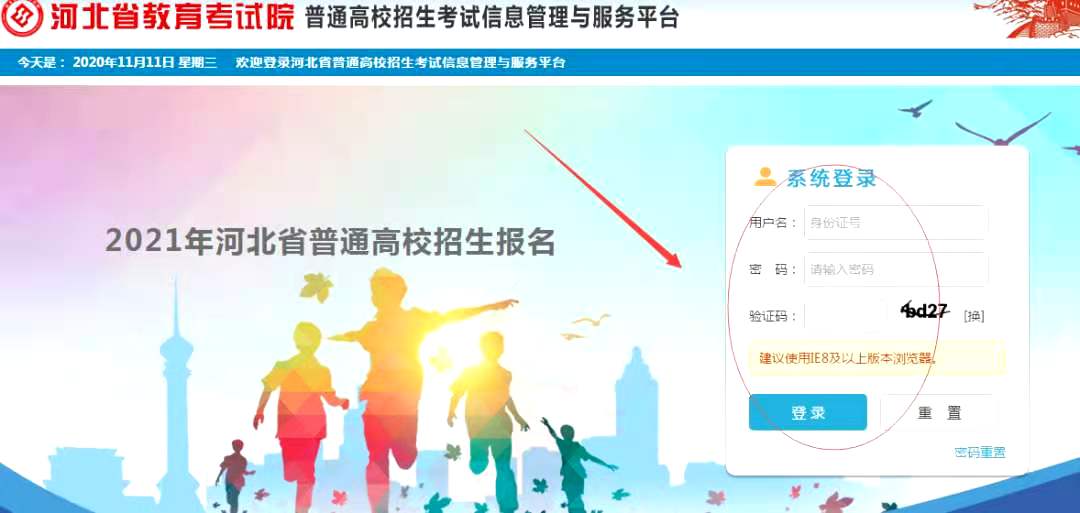Click the date text 2020年11月11日 星期三

click(145, 63)
